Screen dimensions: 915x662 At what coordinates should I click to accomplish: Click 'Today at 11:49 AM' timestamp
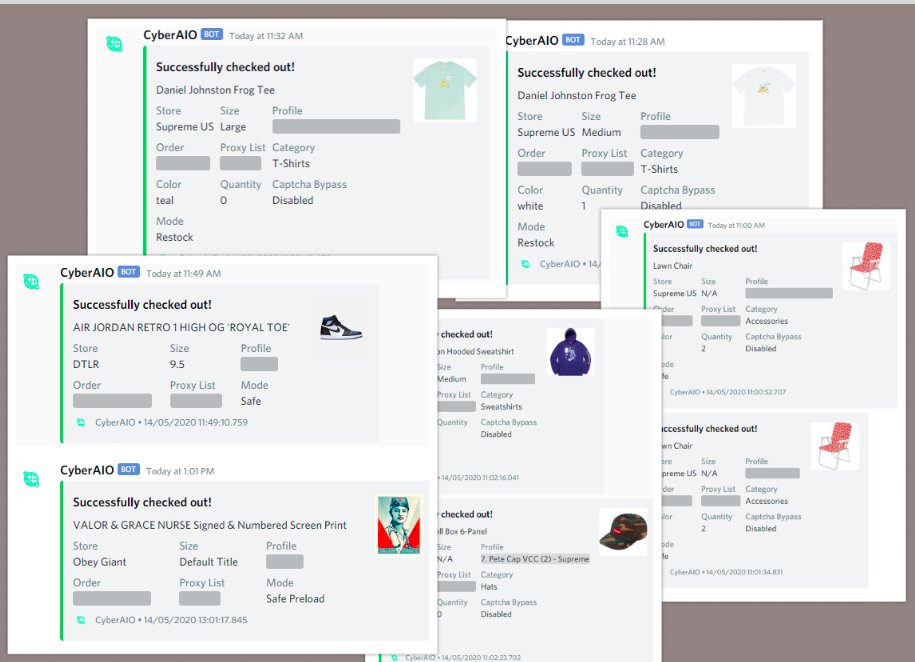[x=183, y=273]
